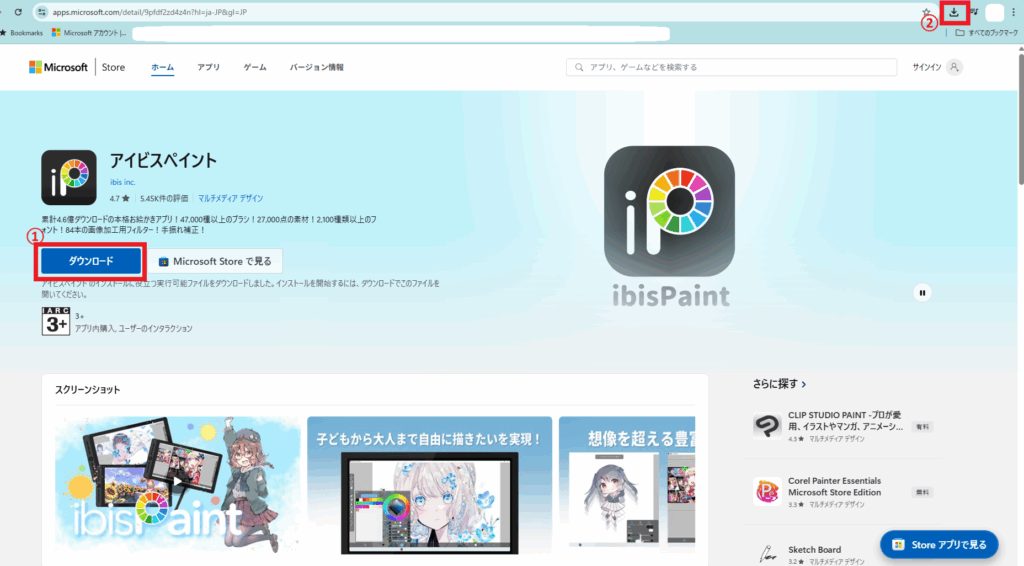Open the Chrome three-dot menu
Screen dimensions: 1024x566
click(1014, 12)
